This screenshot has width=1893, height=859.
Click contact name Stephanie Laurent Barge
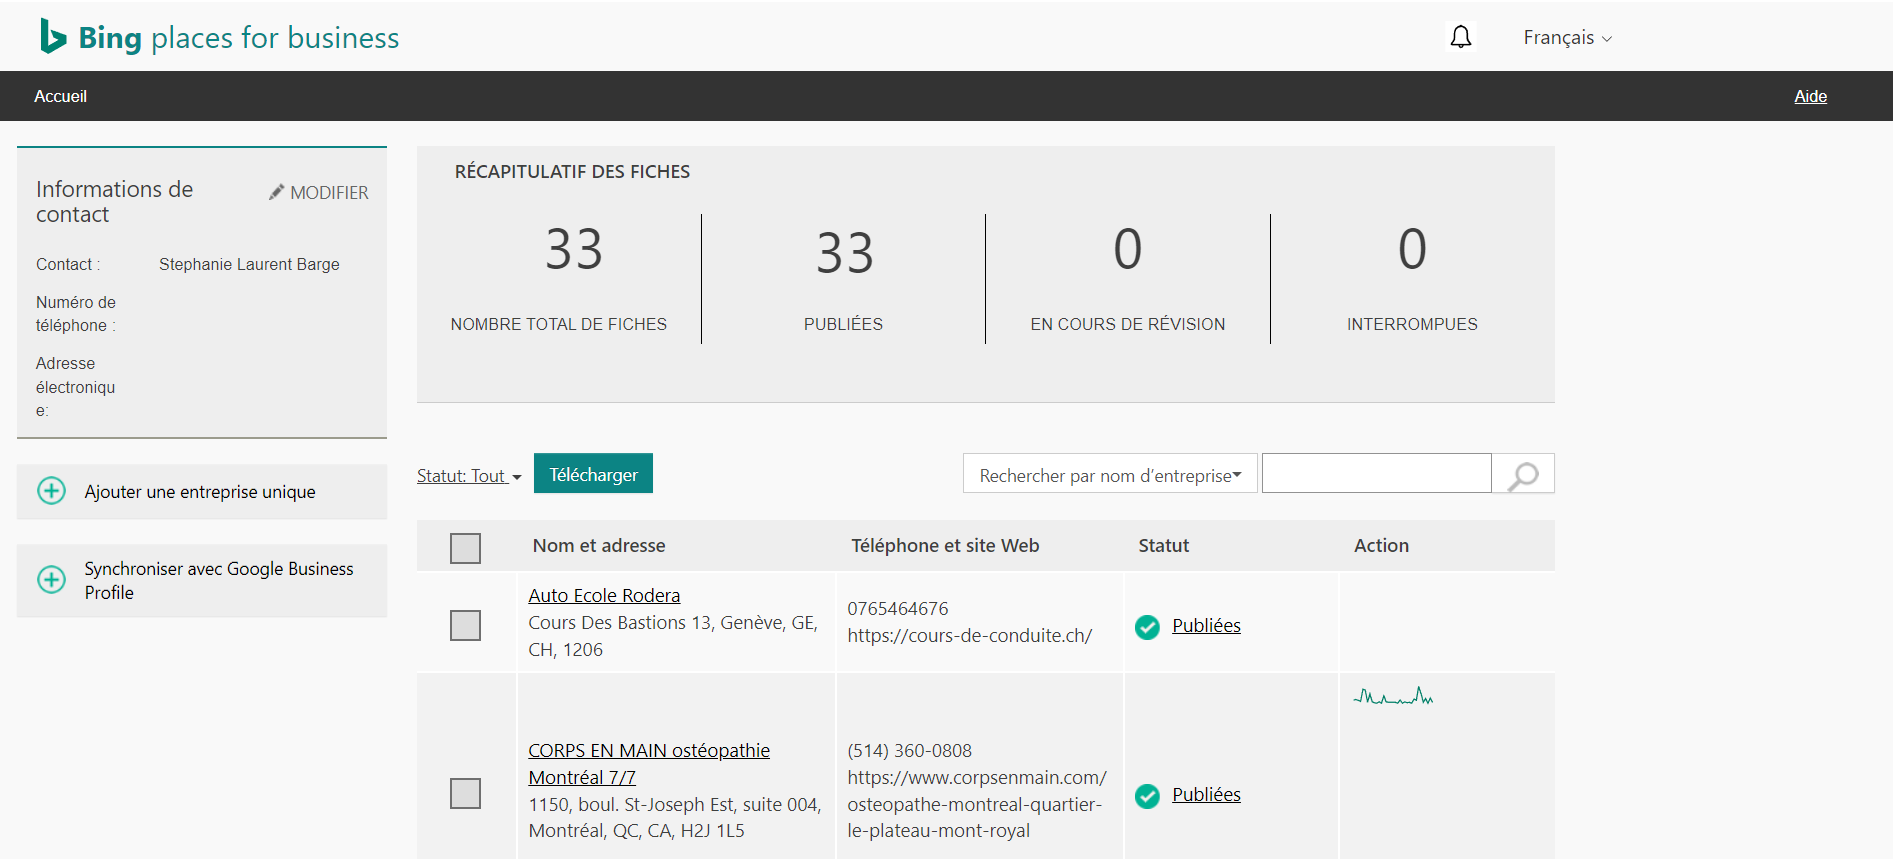tap(249, 264)
